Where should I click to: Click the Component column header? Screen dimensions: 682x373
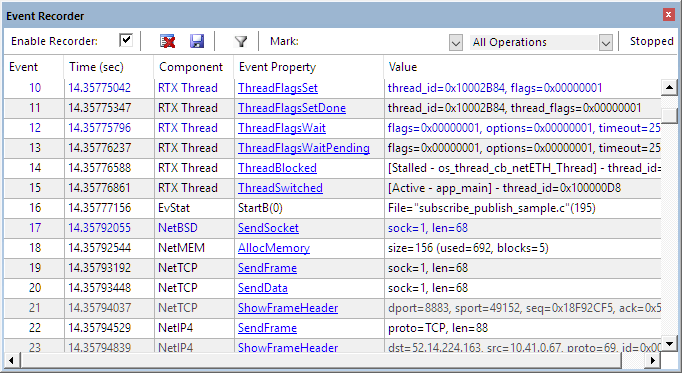point(191,67)
